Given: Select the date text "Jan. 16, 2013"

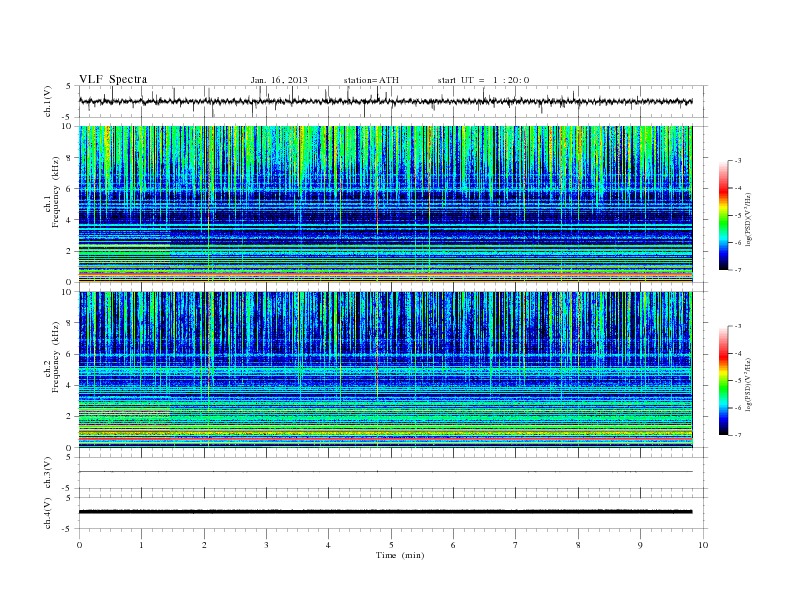Looking at the screenshot, I should coord(279,80).
